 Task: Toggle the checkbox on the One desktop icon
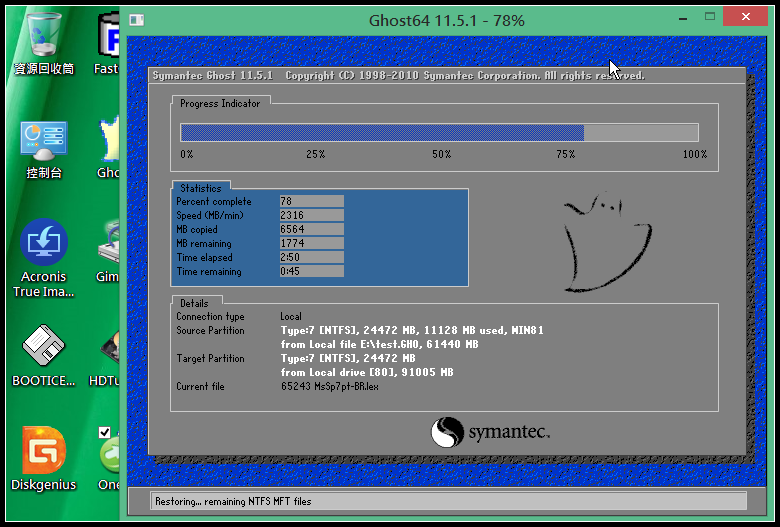(104, 433)
